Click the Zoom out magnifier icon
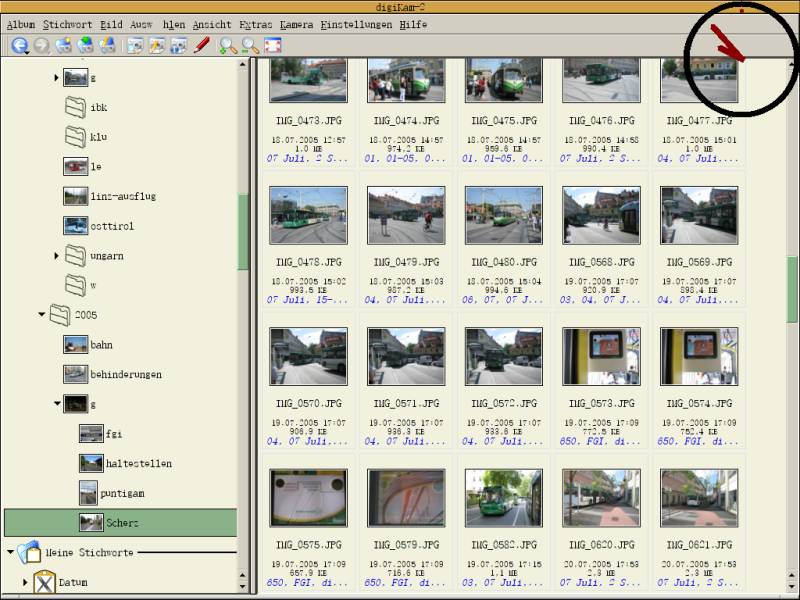The image size is (800, 600). (x=250, y=45)
